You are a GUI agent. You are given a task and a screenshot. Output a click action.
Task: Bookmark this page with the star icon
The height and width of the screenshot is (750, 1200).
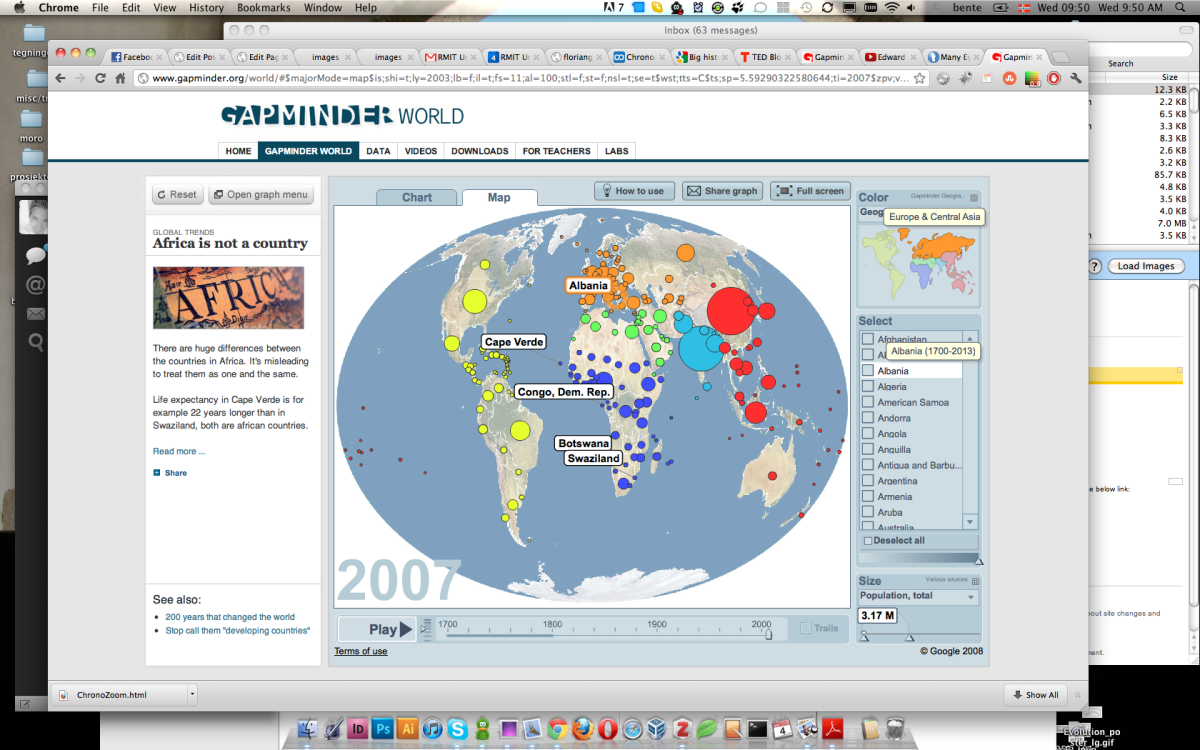(x=919, y=78)
